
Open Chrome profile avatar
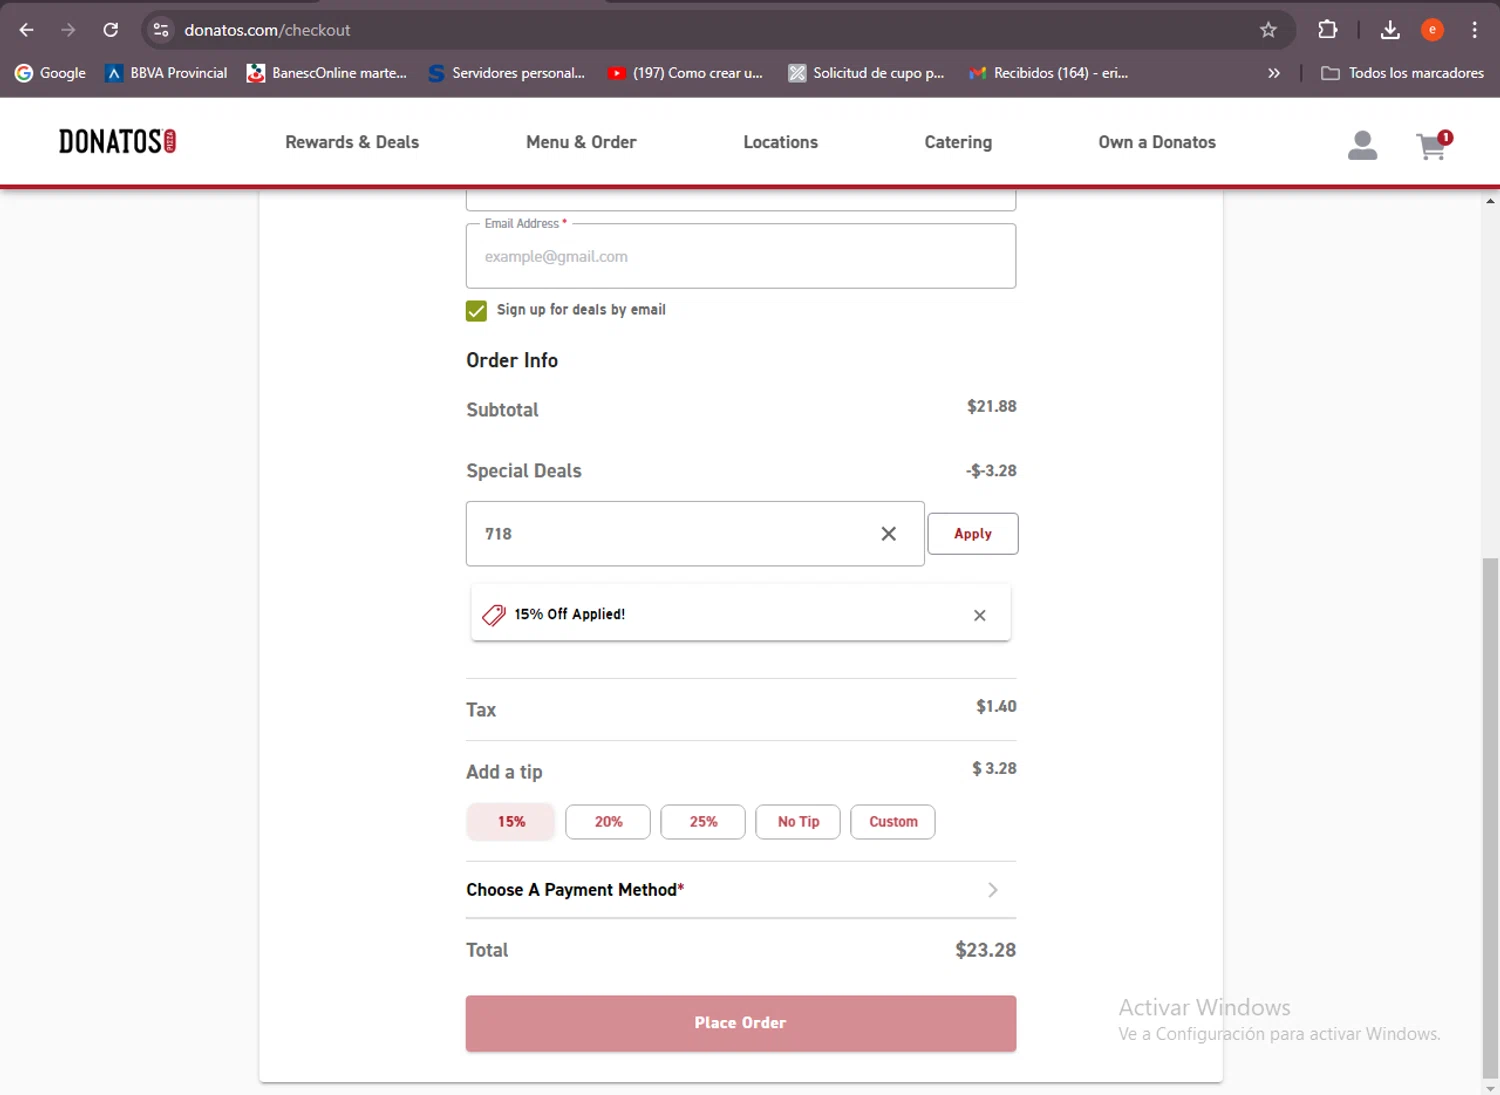click(x=1432, y=30)
